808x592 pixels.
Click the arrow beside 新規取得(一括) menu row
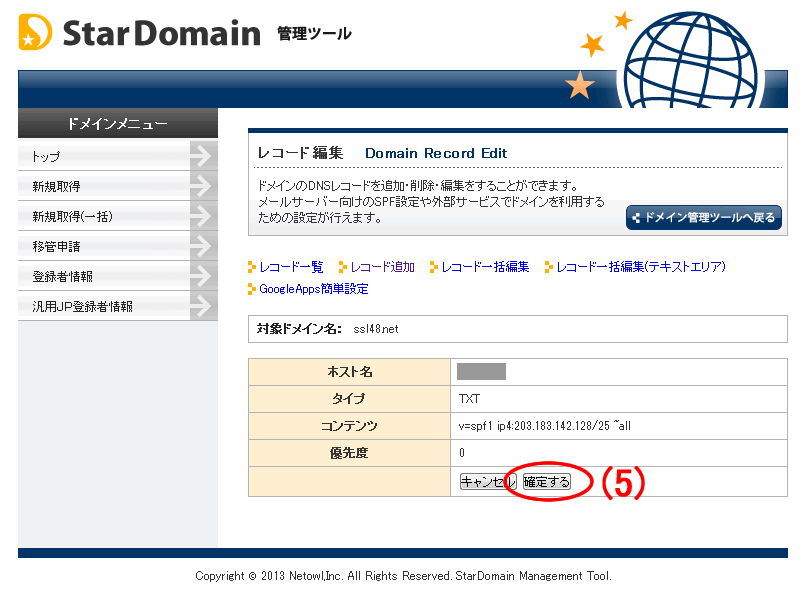point(204,216)
